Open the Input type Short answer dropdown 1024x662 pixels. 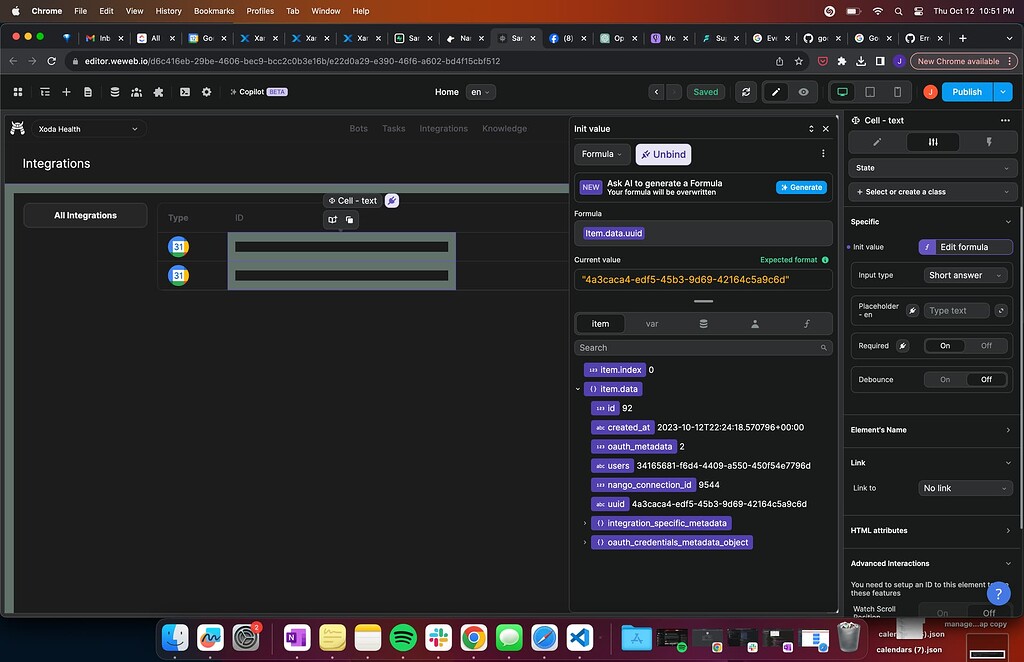coord(965,274)
